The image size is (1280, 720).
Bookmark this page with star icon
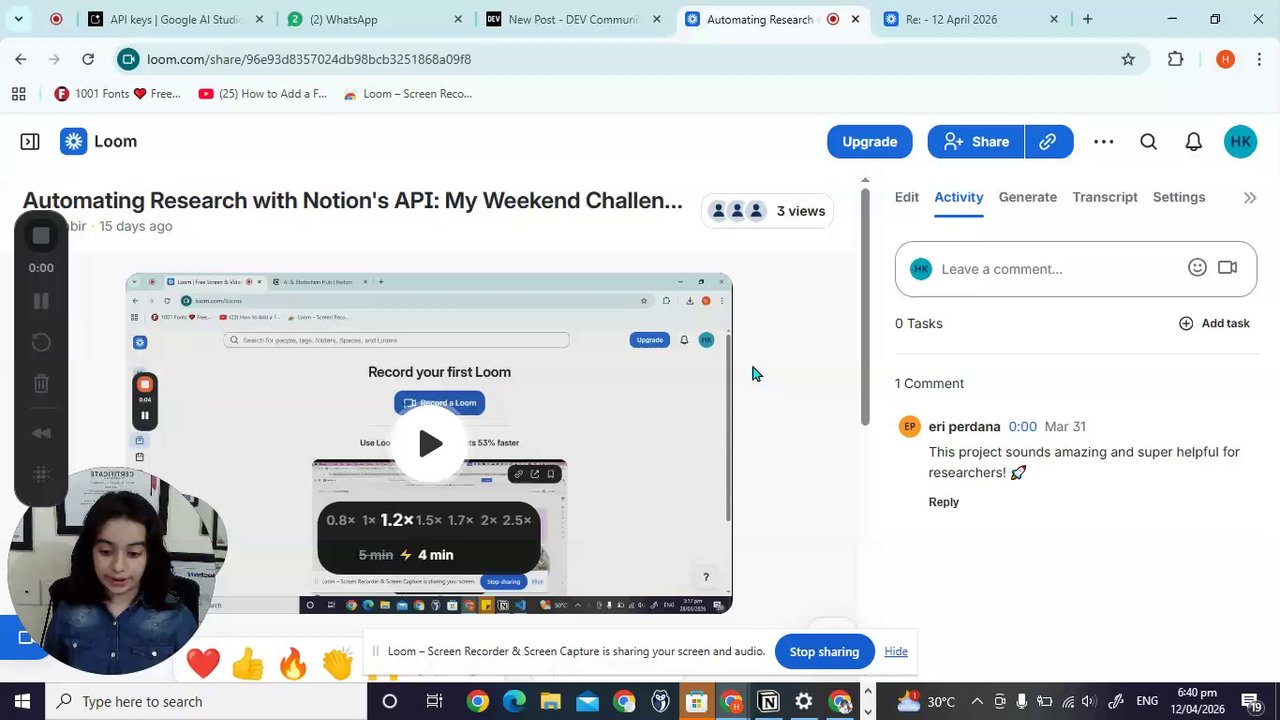tap(1128, 59)
